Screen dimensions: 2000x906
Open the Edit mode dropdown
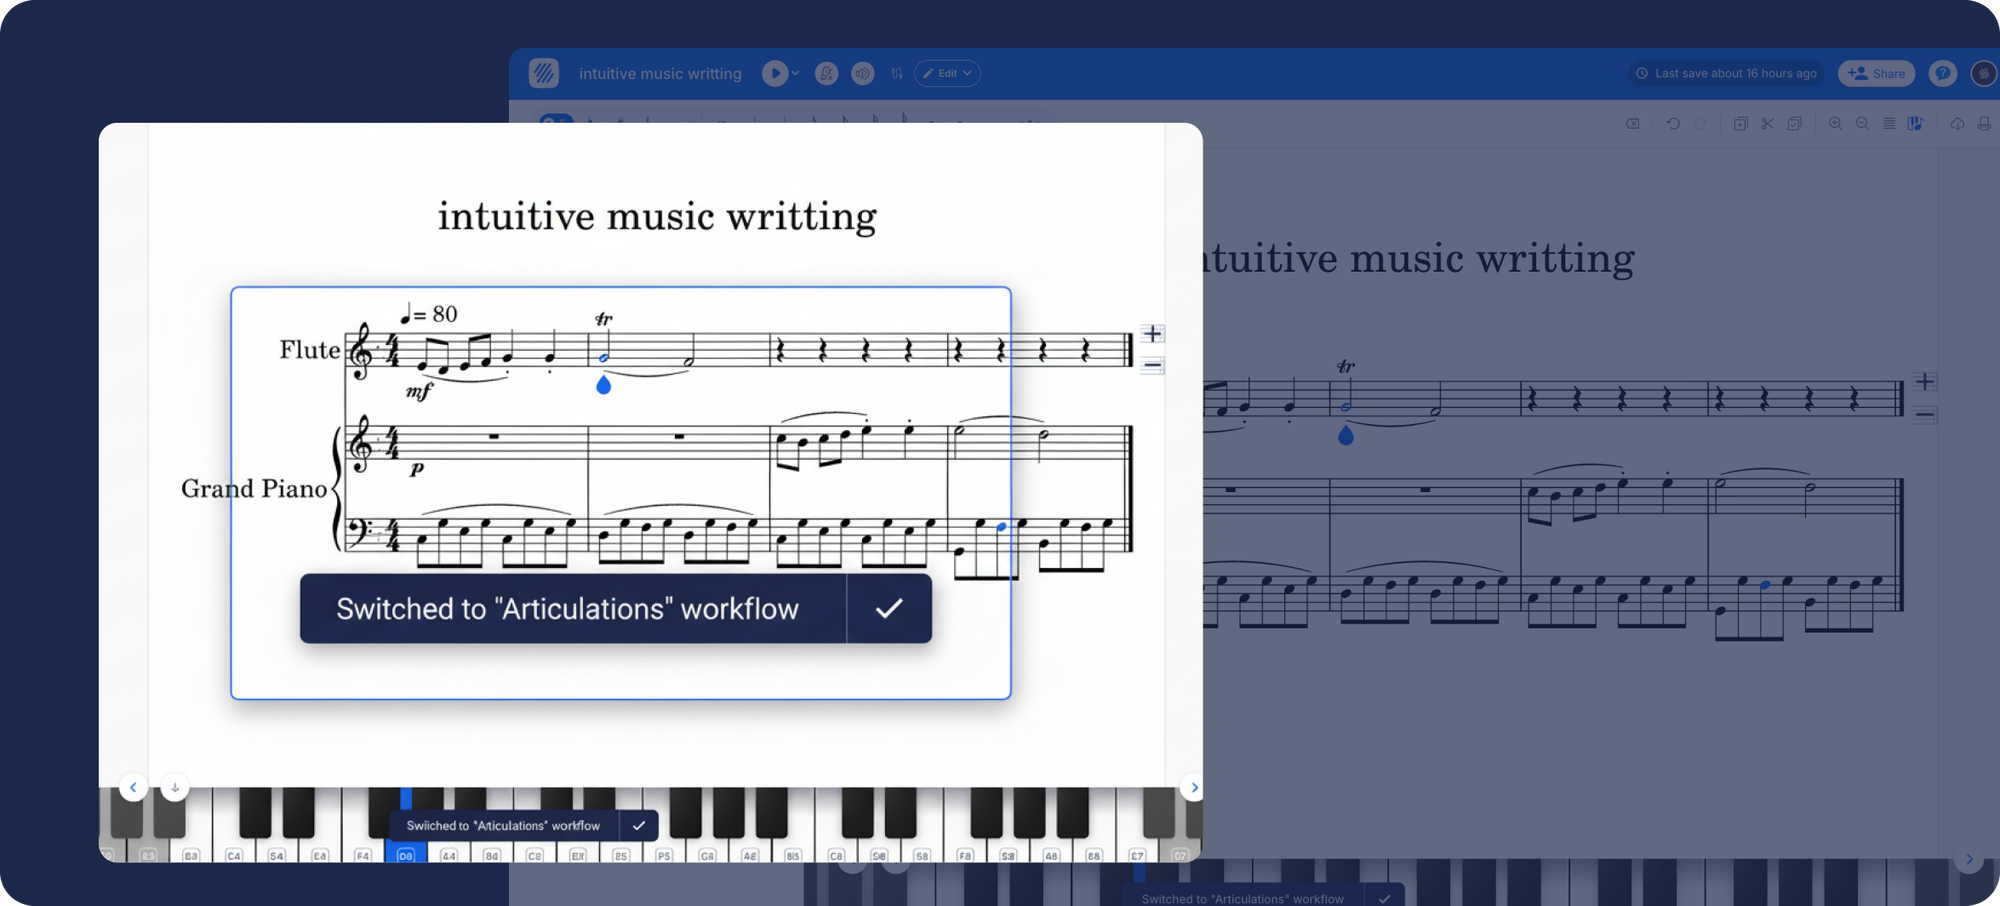[x=947, y=73]
